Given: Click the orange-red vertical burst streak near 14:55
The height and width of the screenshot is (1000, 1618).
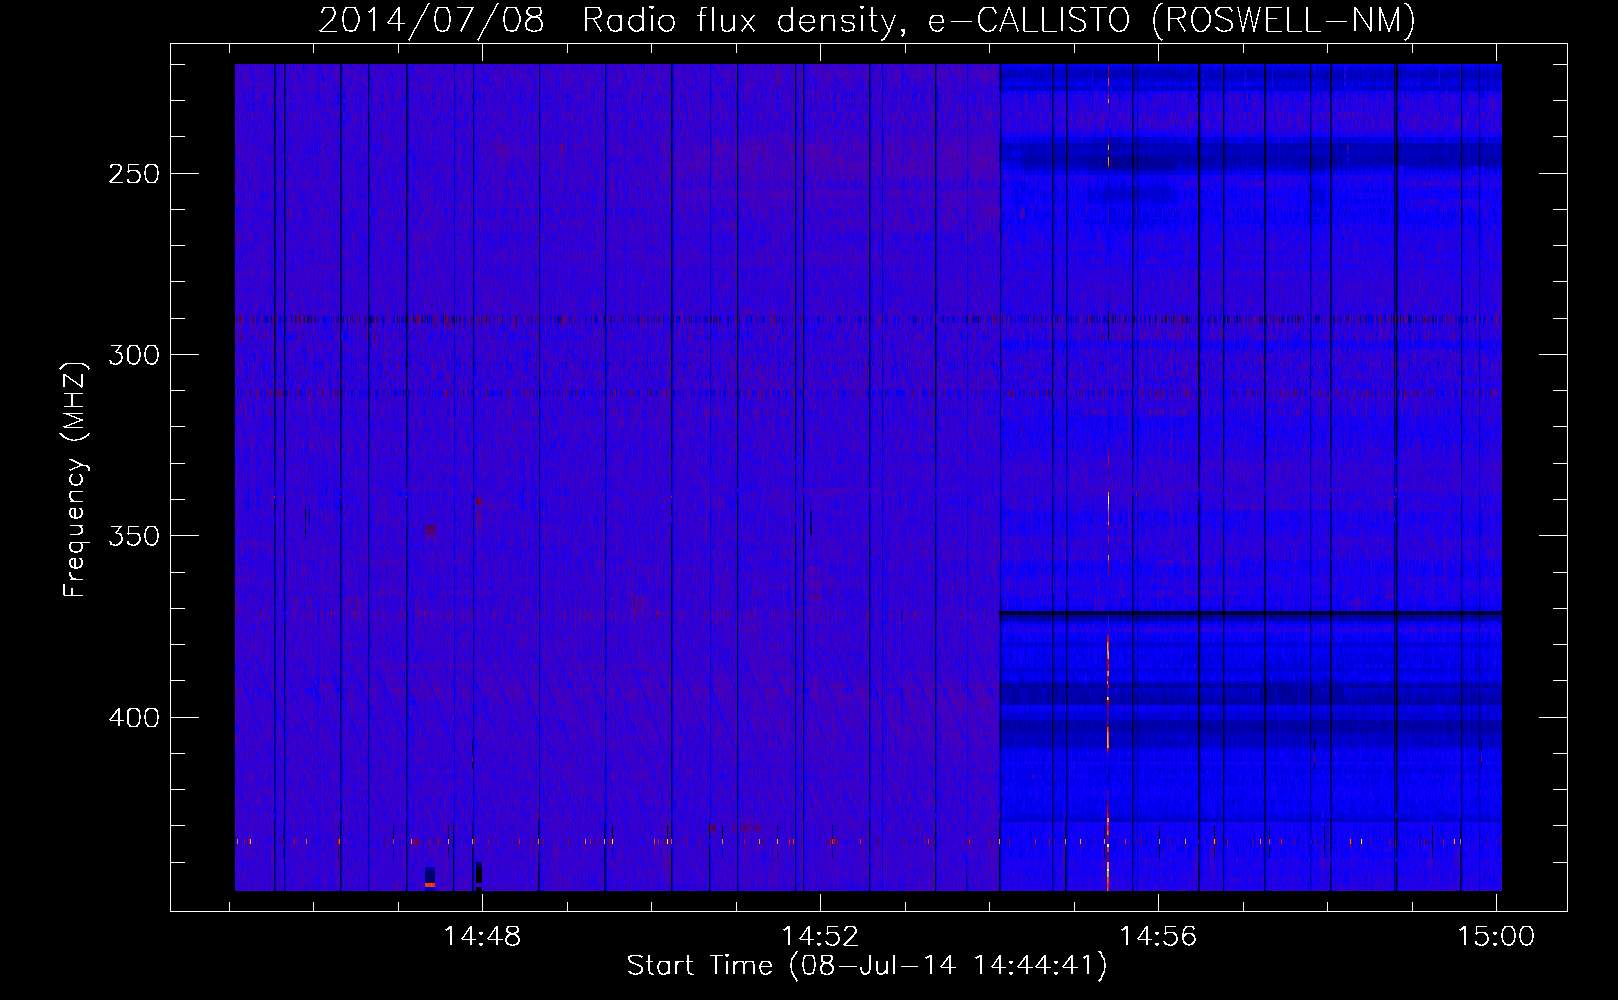Looking at the screenshot, I should coord(1108,476).
